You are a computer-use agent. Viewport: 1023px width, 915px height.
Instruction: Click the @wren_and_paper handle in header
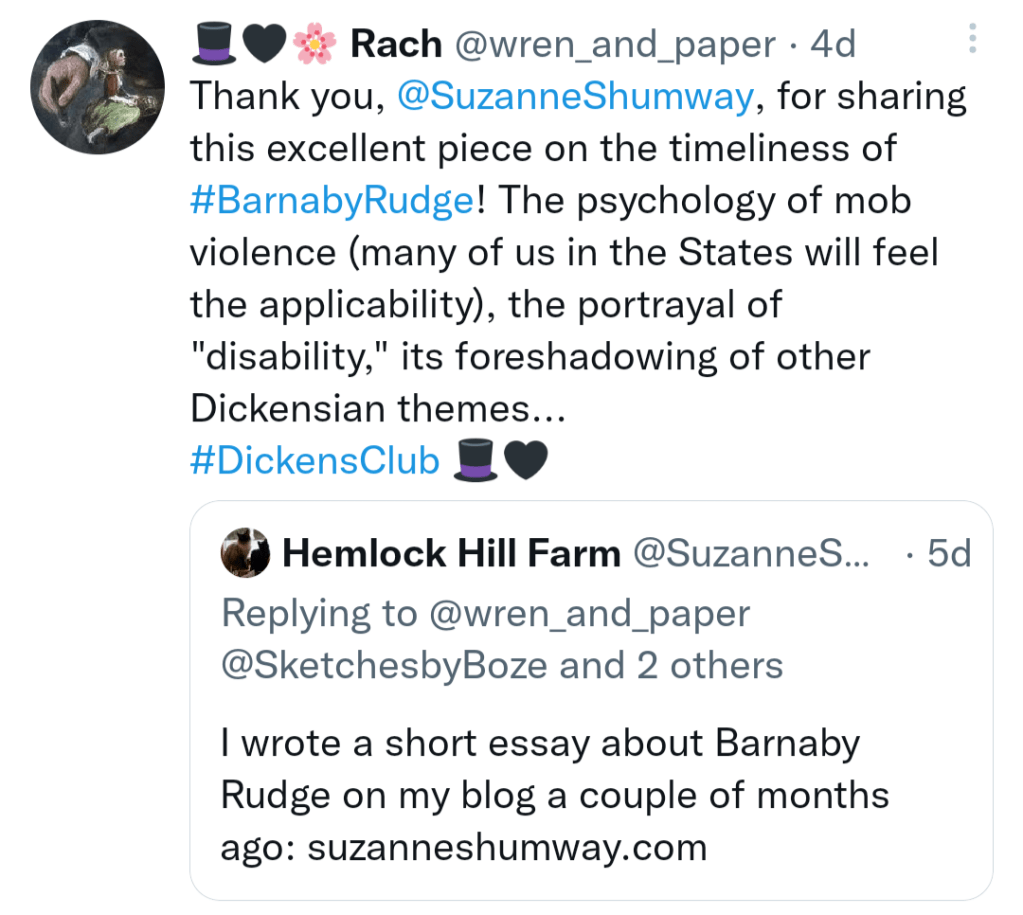click(x=615, y=44)
